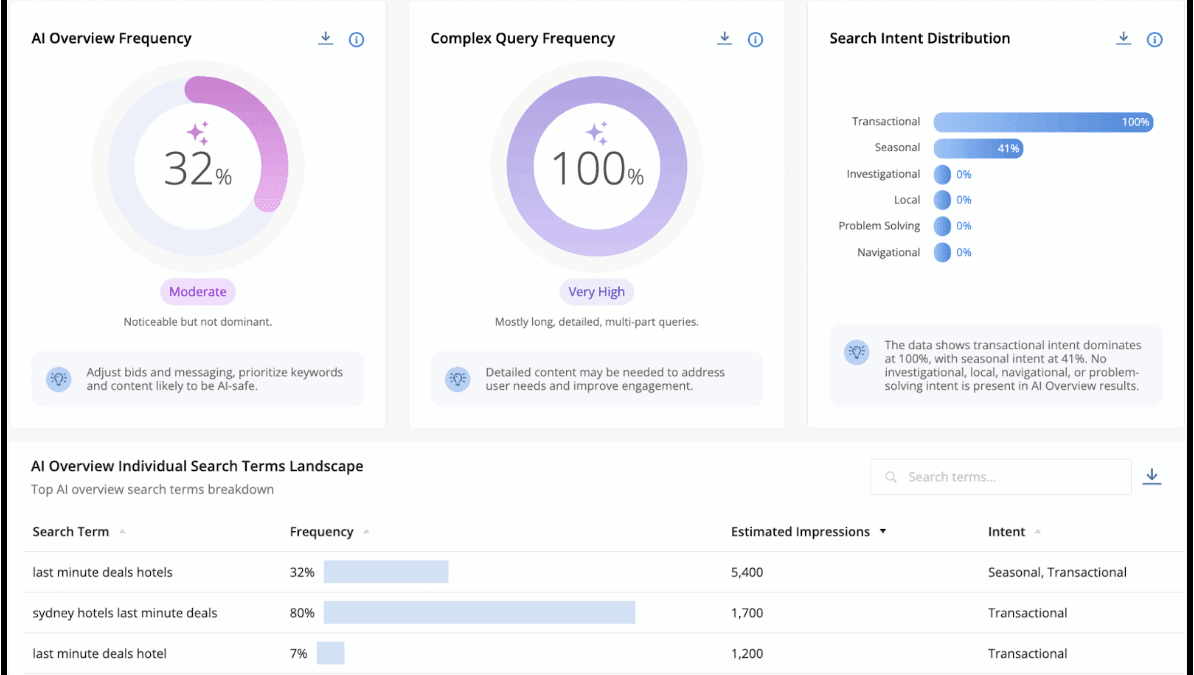Download the AI Overview Frequency chart
Image resolution: width=1194 pixels, height=675 pixels.
(325, 38)
